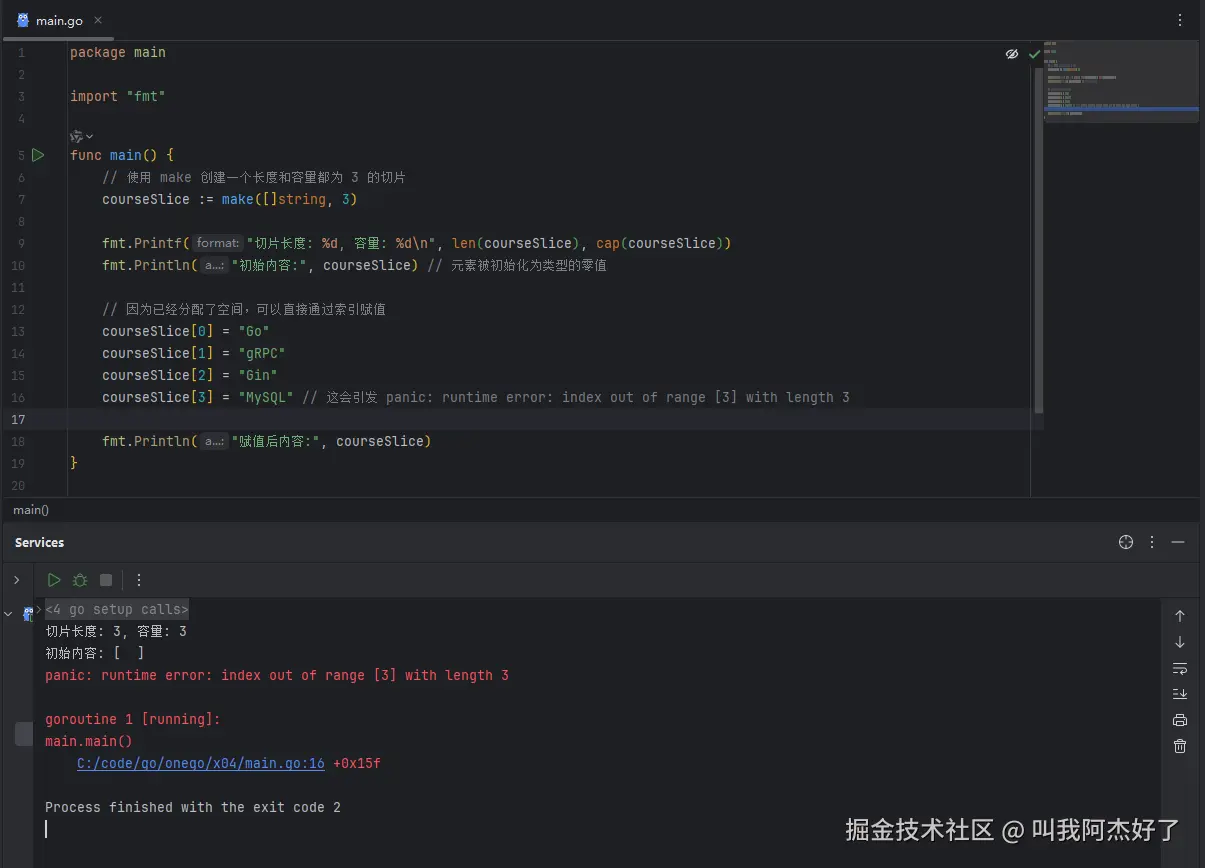Click the green run gutter icon beside func main
Screen dimensions: 1205x868
click(38, 155)
